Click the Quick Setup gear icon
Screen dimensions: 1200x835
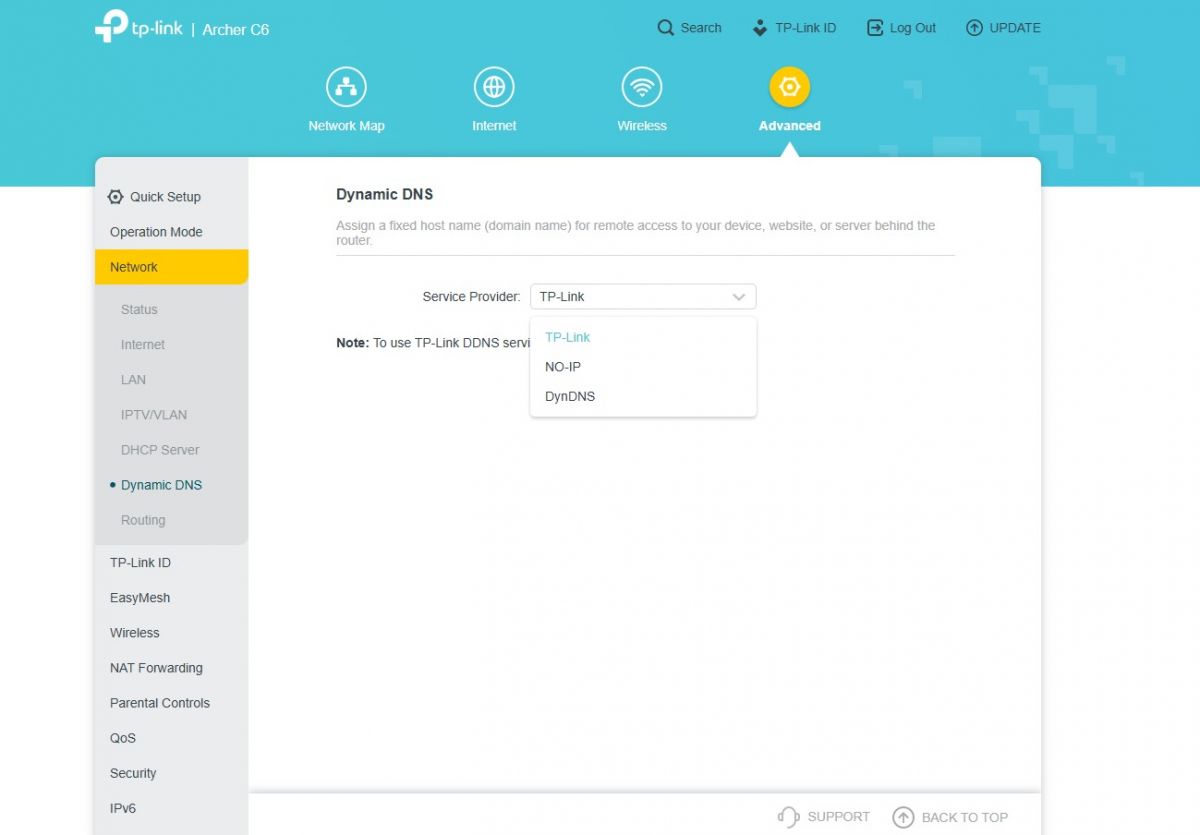tap(116, 197)
